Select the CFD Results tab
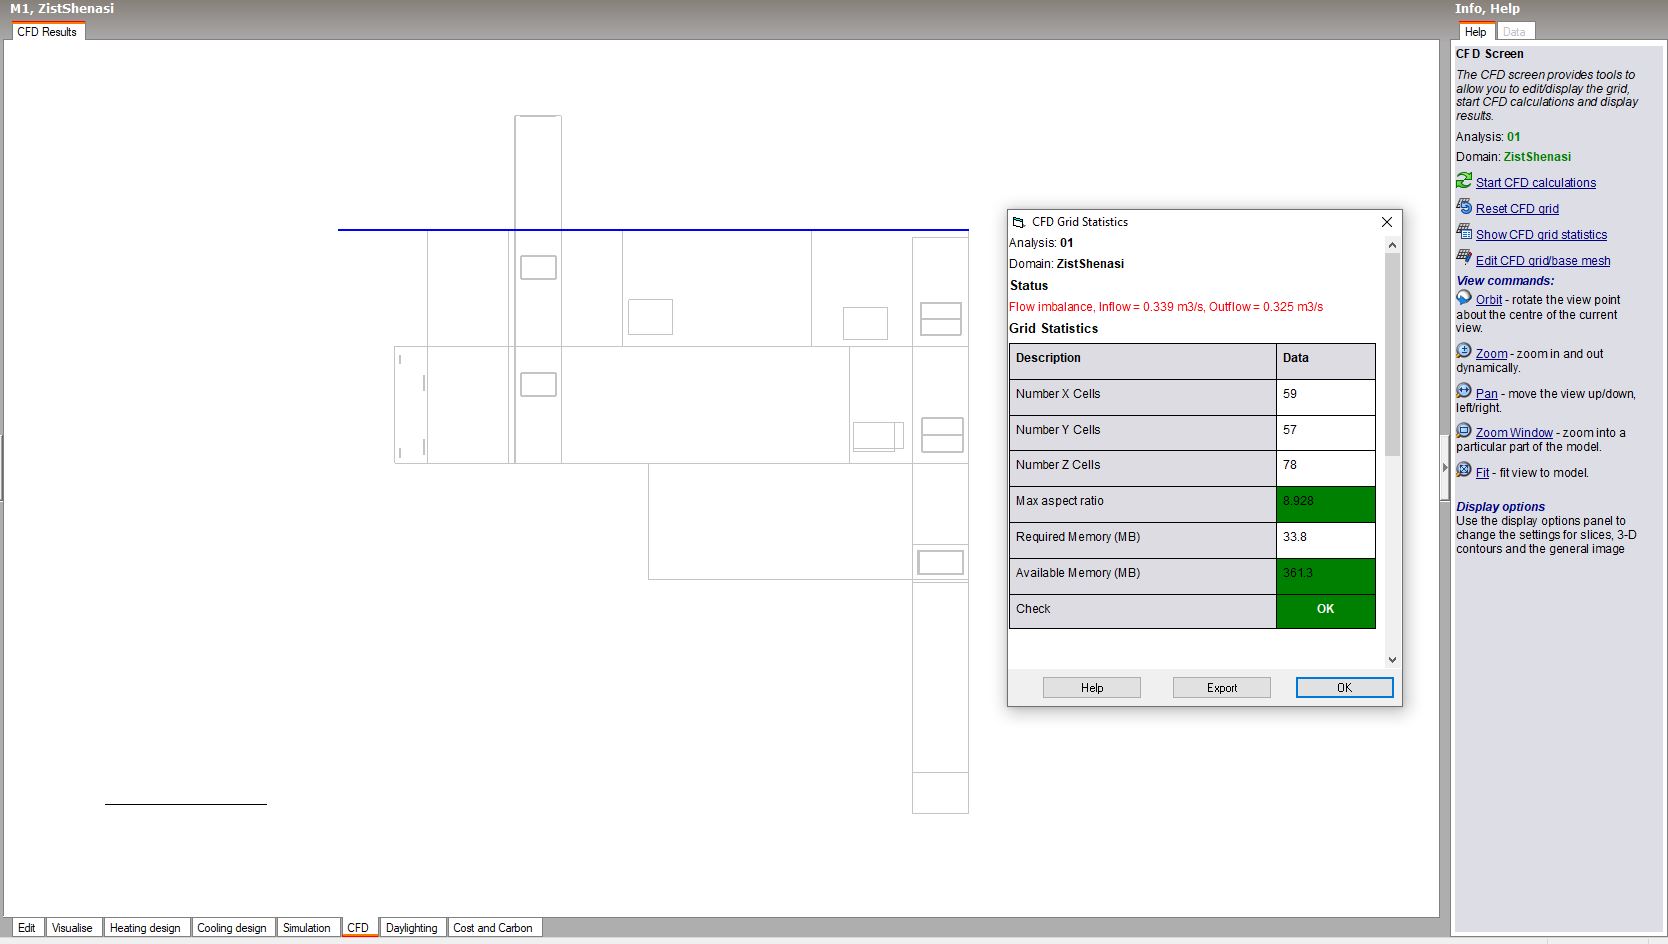 point(47,32)
